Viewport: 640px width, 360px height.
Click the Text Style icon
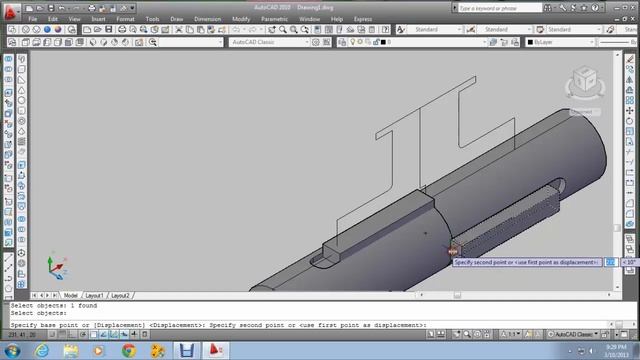pos(401,29)
